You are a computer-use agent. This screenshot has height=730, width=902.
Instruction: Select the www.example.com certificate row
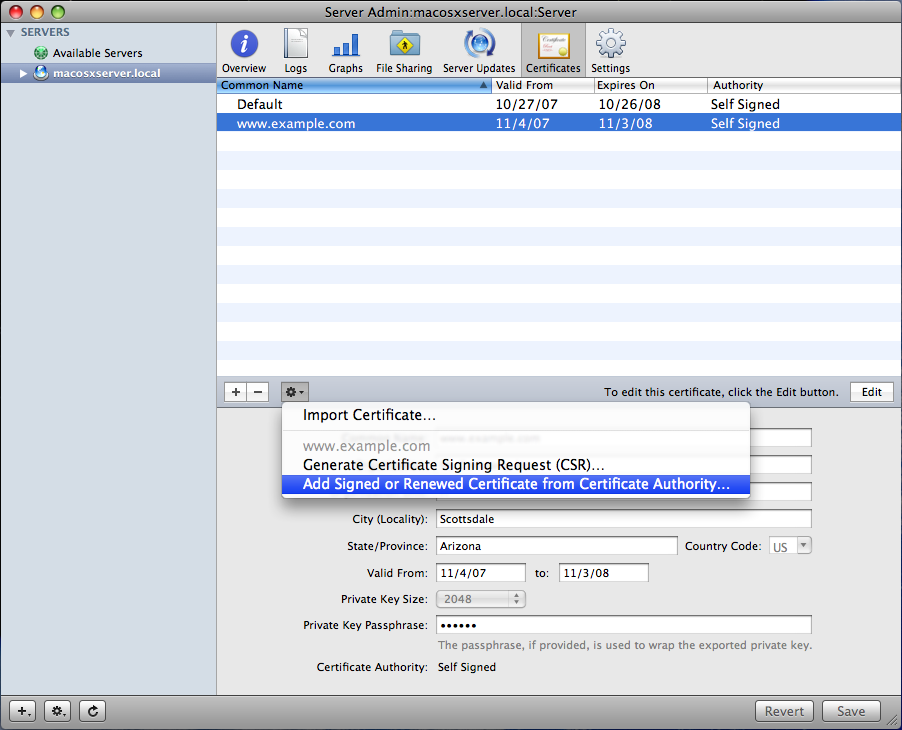(x=559, y=123)
